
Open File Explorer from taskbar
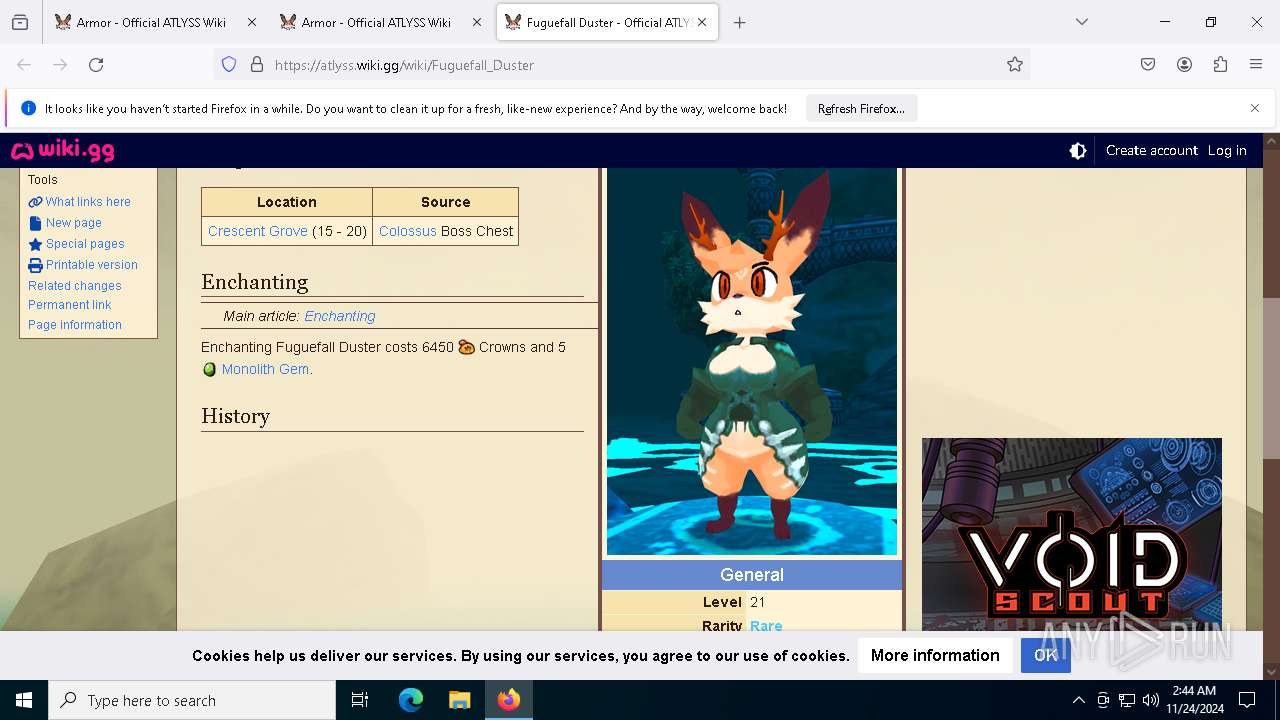459,700
